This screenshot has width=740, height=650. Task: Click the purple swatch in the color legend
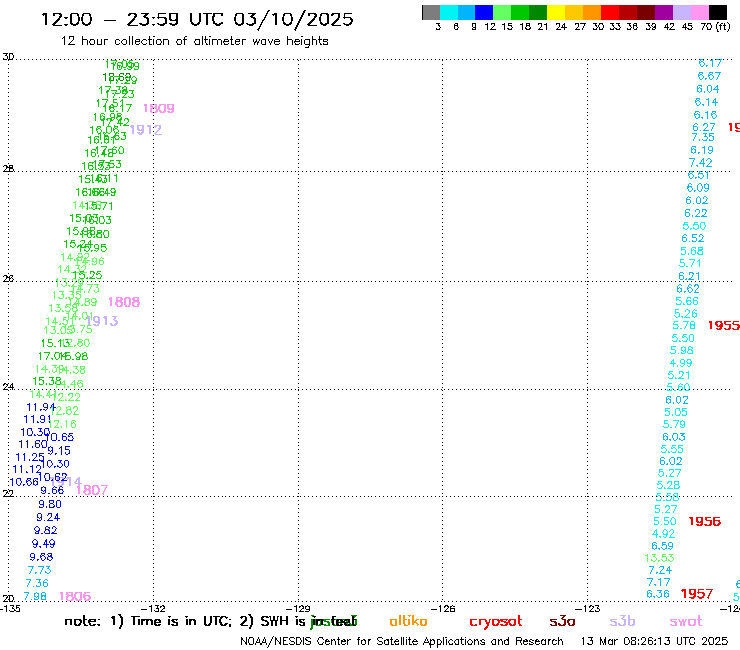664,12
